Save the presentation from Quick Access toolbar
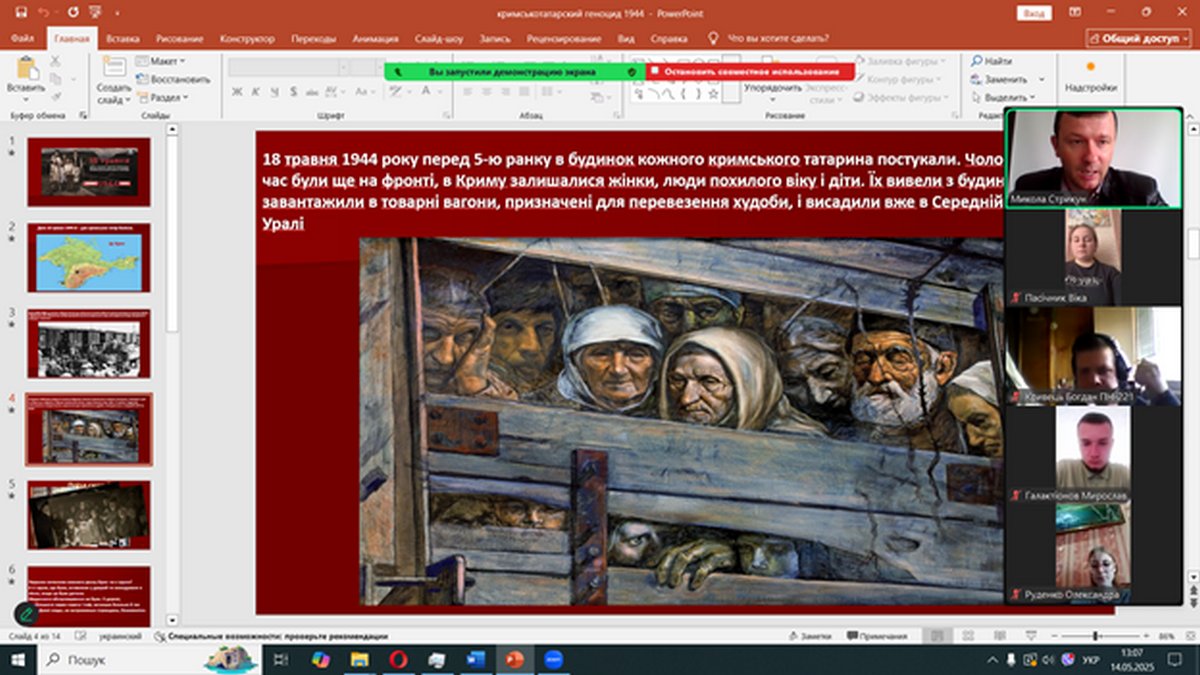This screenshot has width=1200, height=675. pyautogui.click(x=22, y=14)
